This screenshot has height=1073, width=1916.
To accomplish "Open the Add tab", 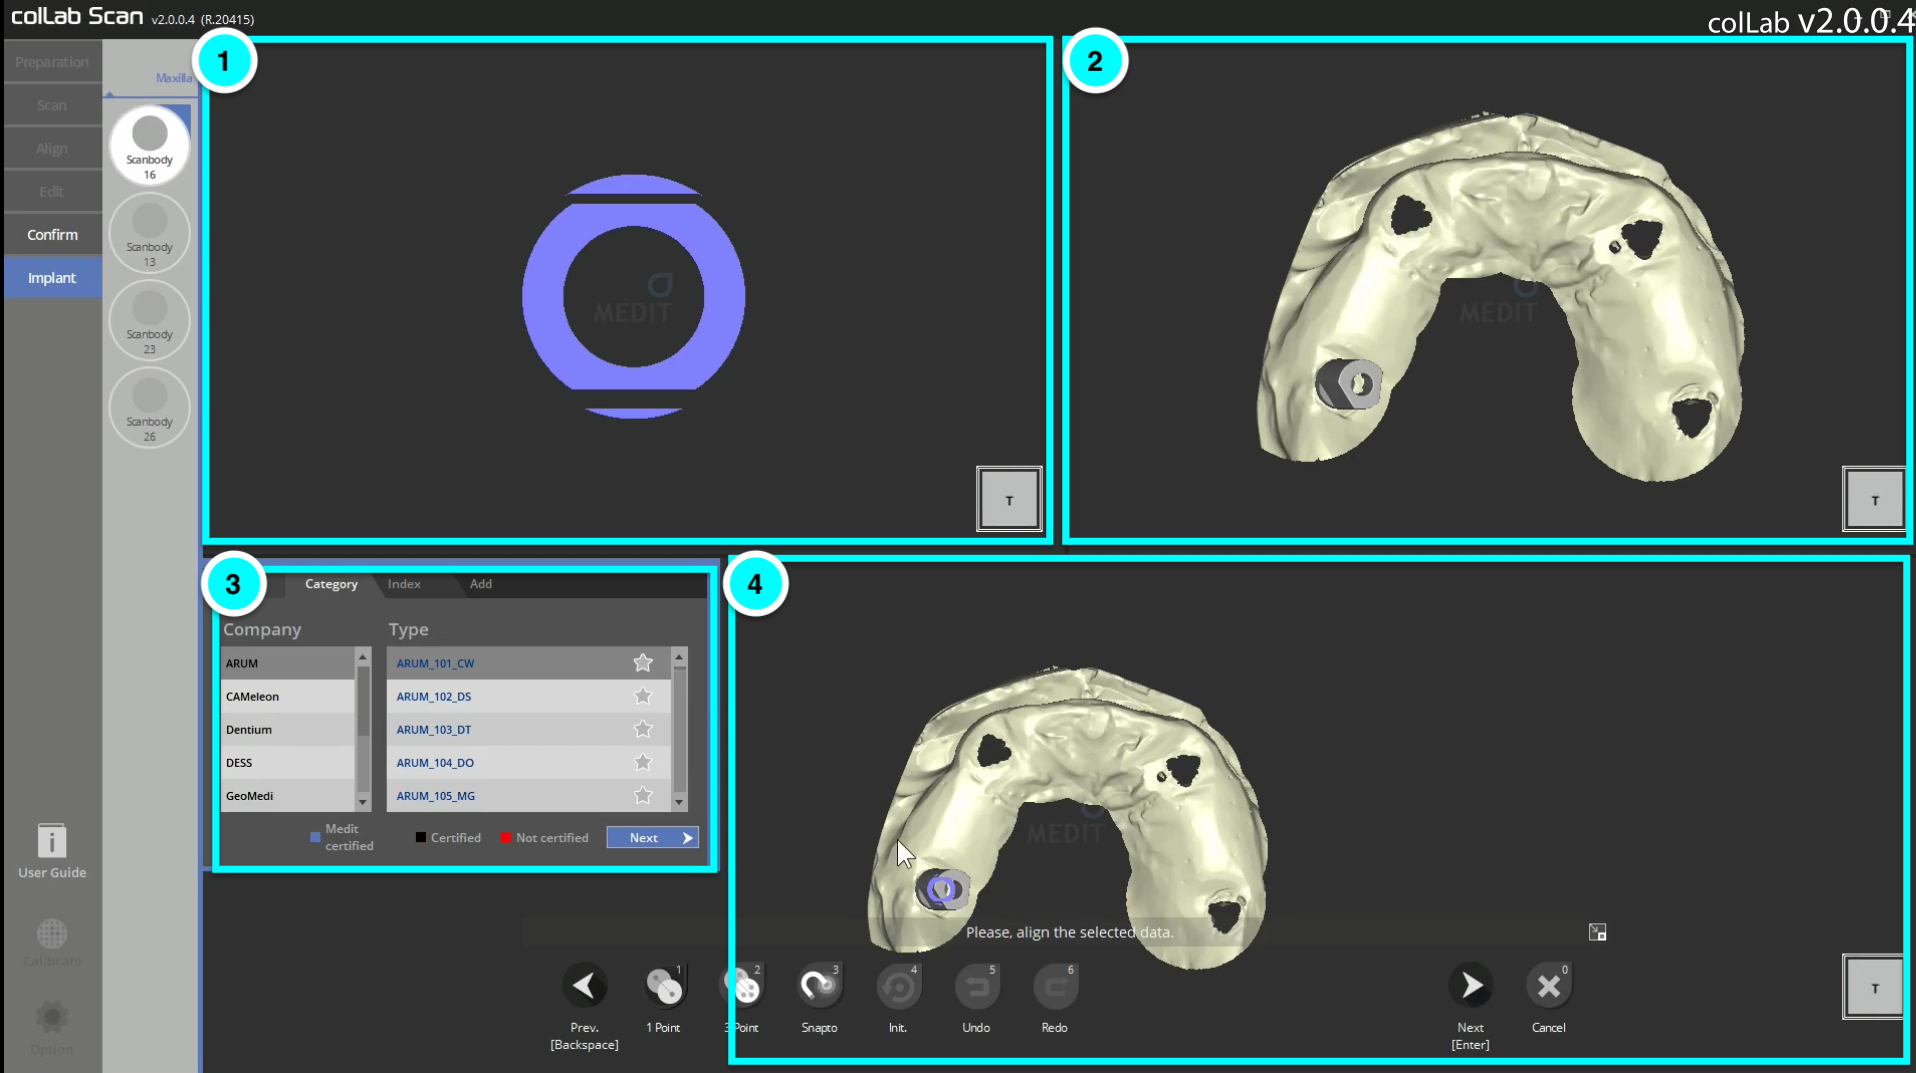I will pyautogui.click(x=481, y=584).
